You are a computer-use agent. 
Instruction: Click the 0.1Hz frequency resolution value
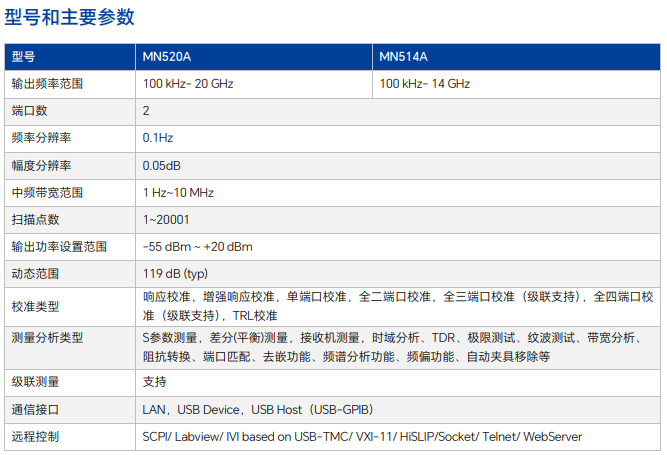pos(158,138)
